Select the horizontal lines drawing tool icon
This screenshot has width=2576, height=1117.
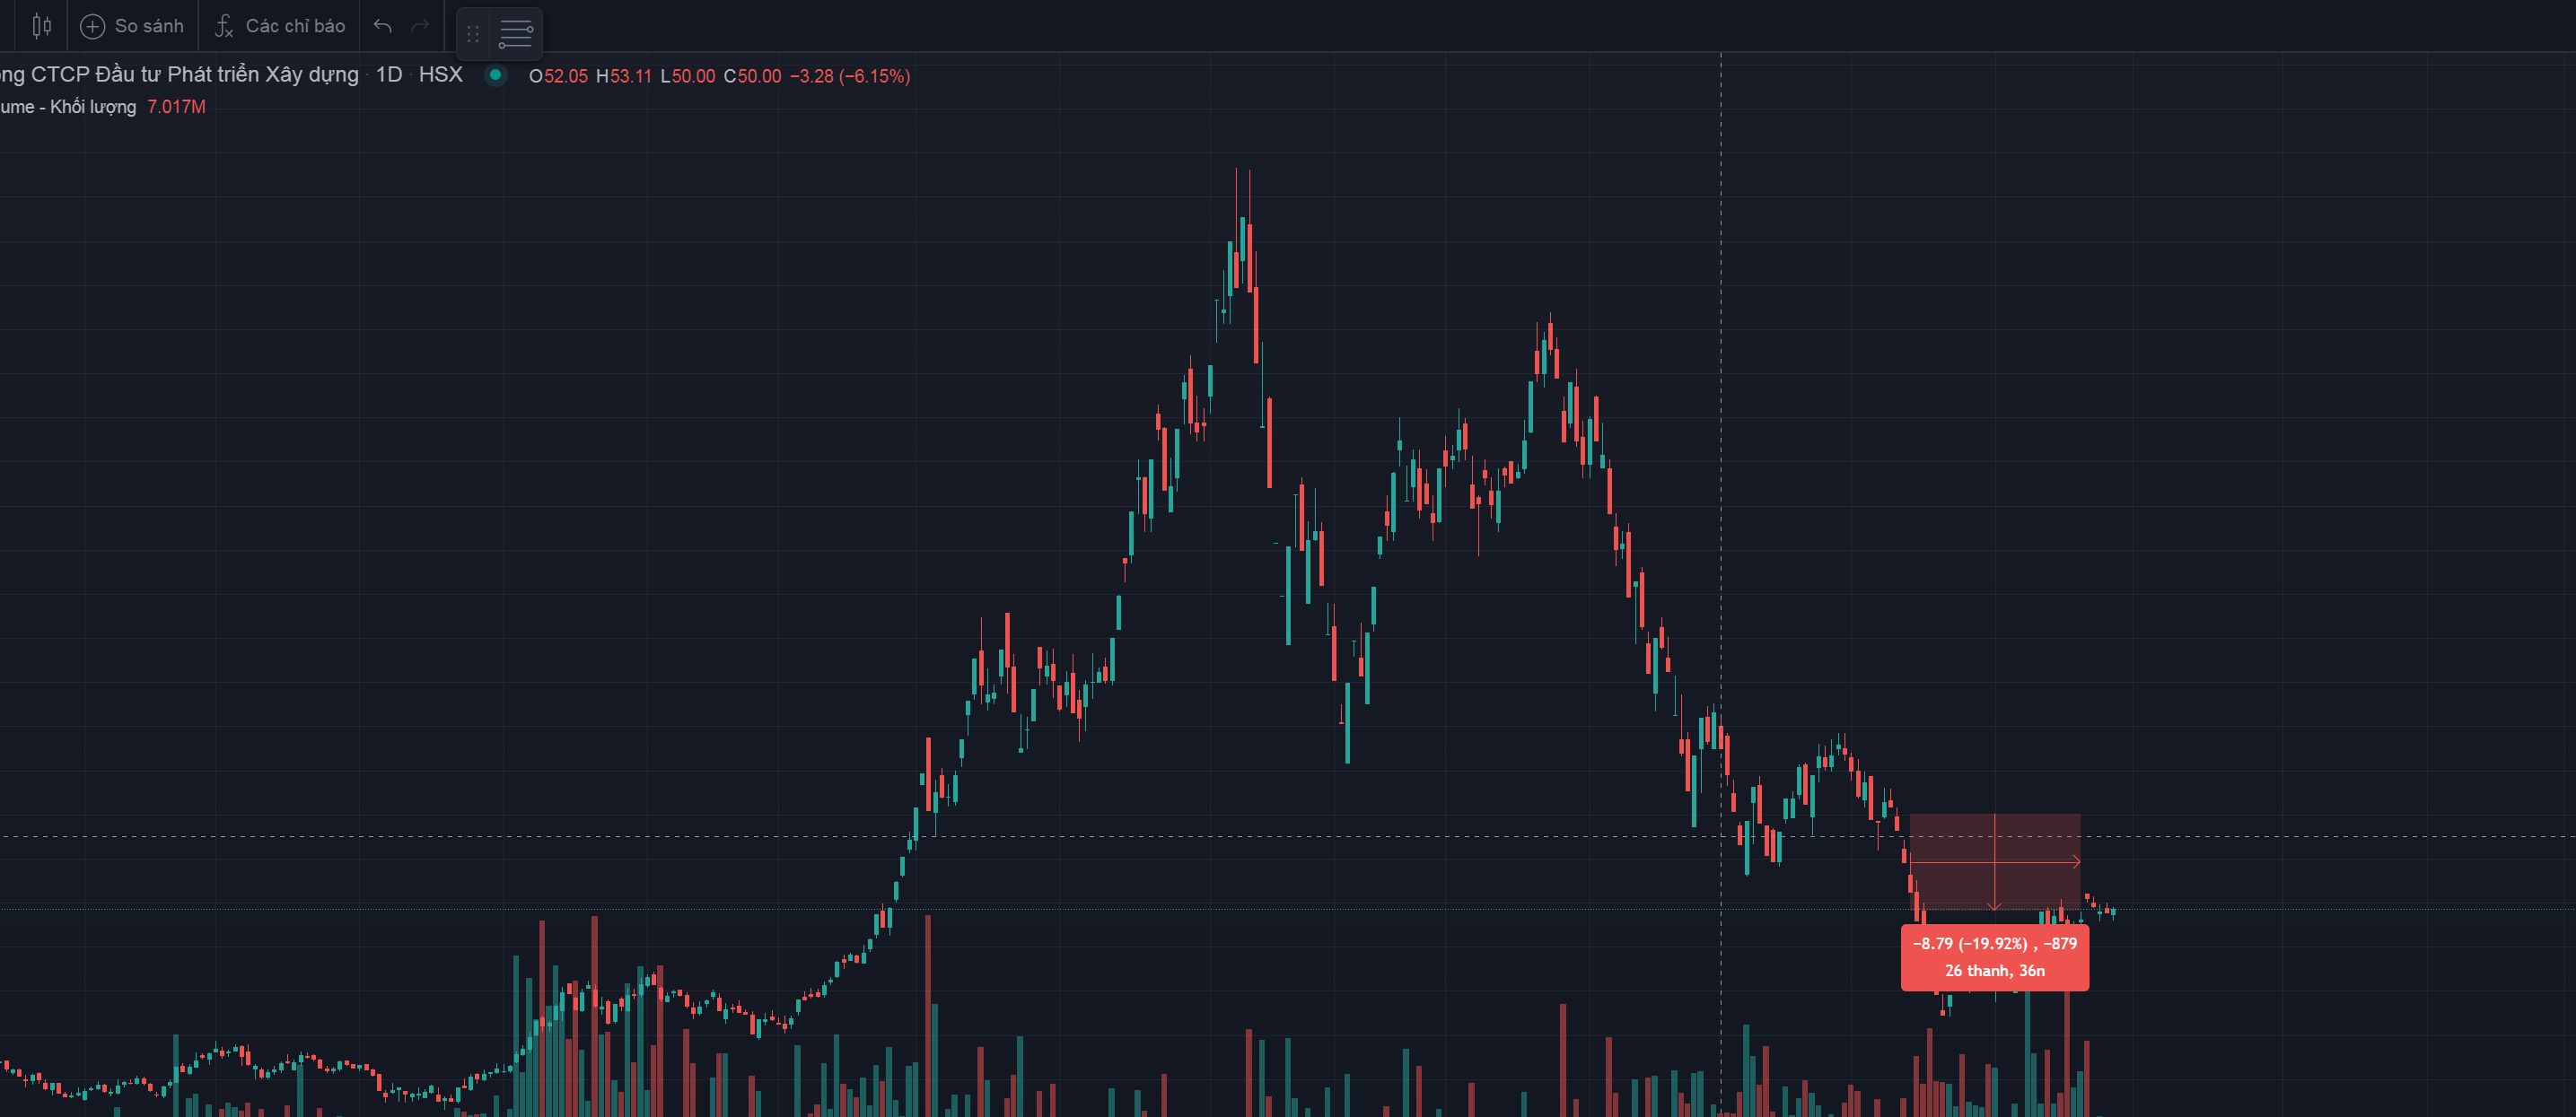pos(516,34)
